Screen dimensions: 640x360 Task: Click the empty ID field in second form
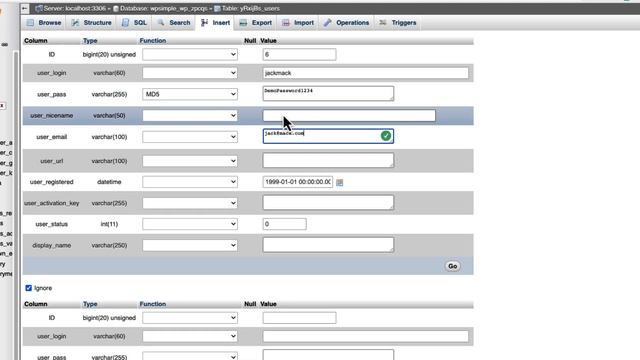click(300, 318)
